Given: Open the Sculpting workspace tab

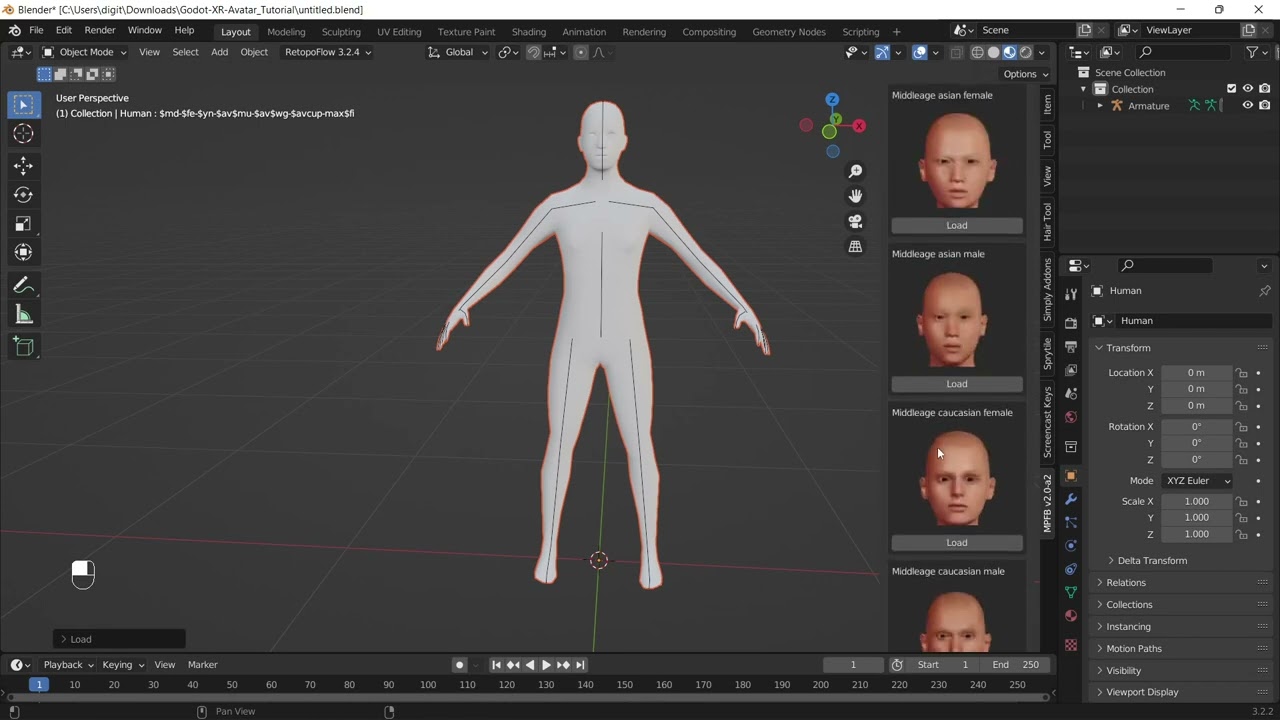Looking at the screenshot, I should tap(341, 32).
